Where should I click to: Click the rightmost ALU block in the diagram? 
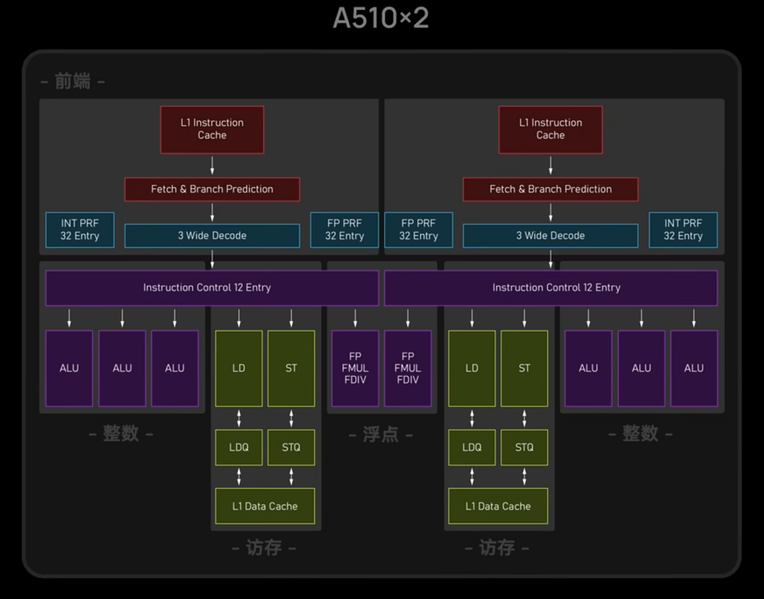click(x=694, y=368)
